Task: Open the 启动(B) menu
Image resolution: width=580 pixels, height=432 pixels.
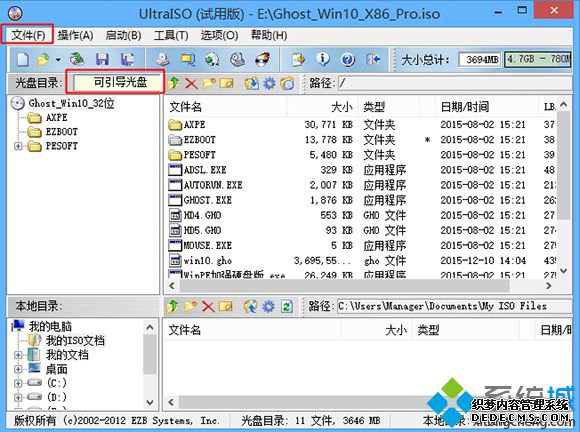Action: pyautogui.click(x=123, y=35)
